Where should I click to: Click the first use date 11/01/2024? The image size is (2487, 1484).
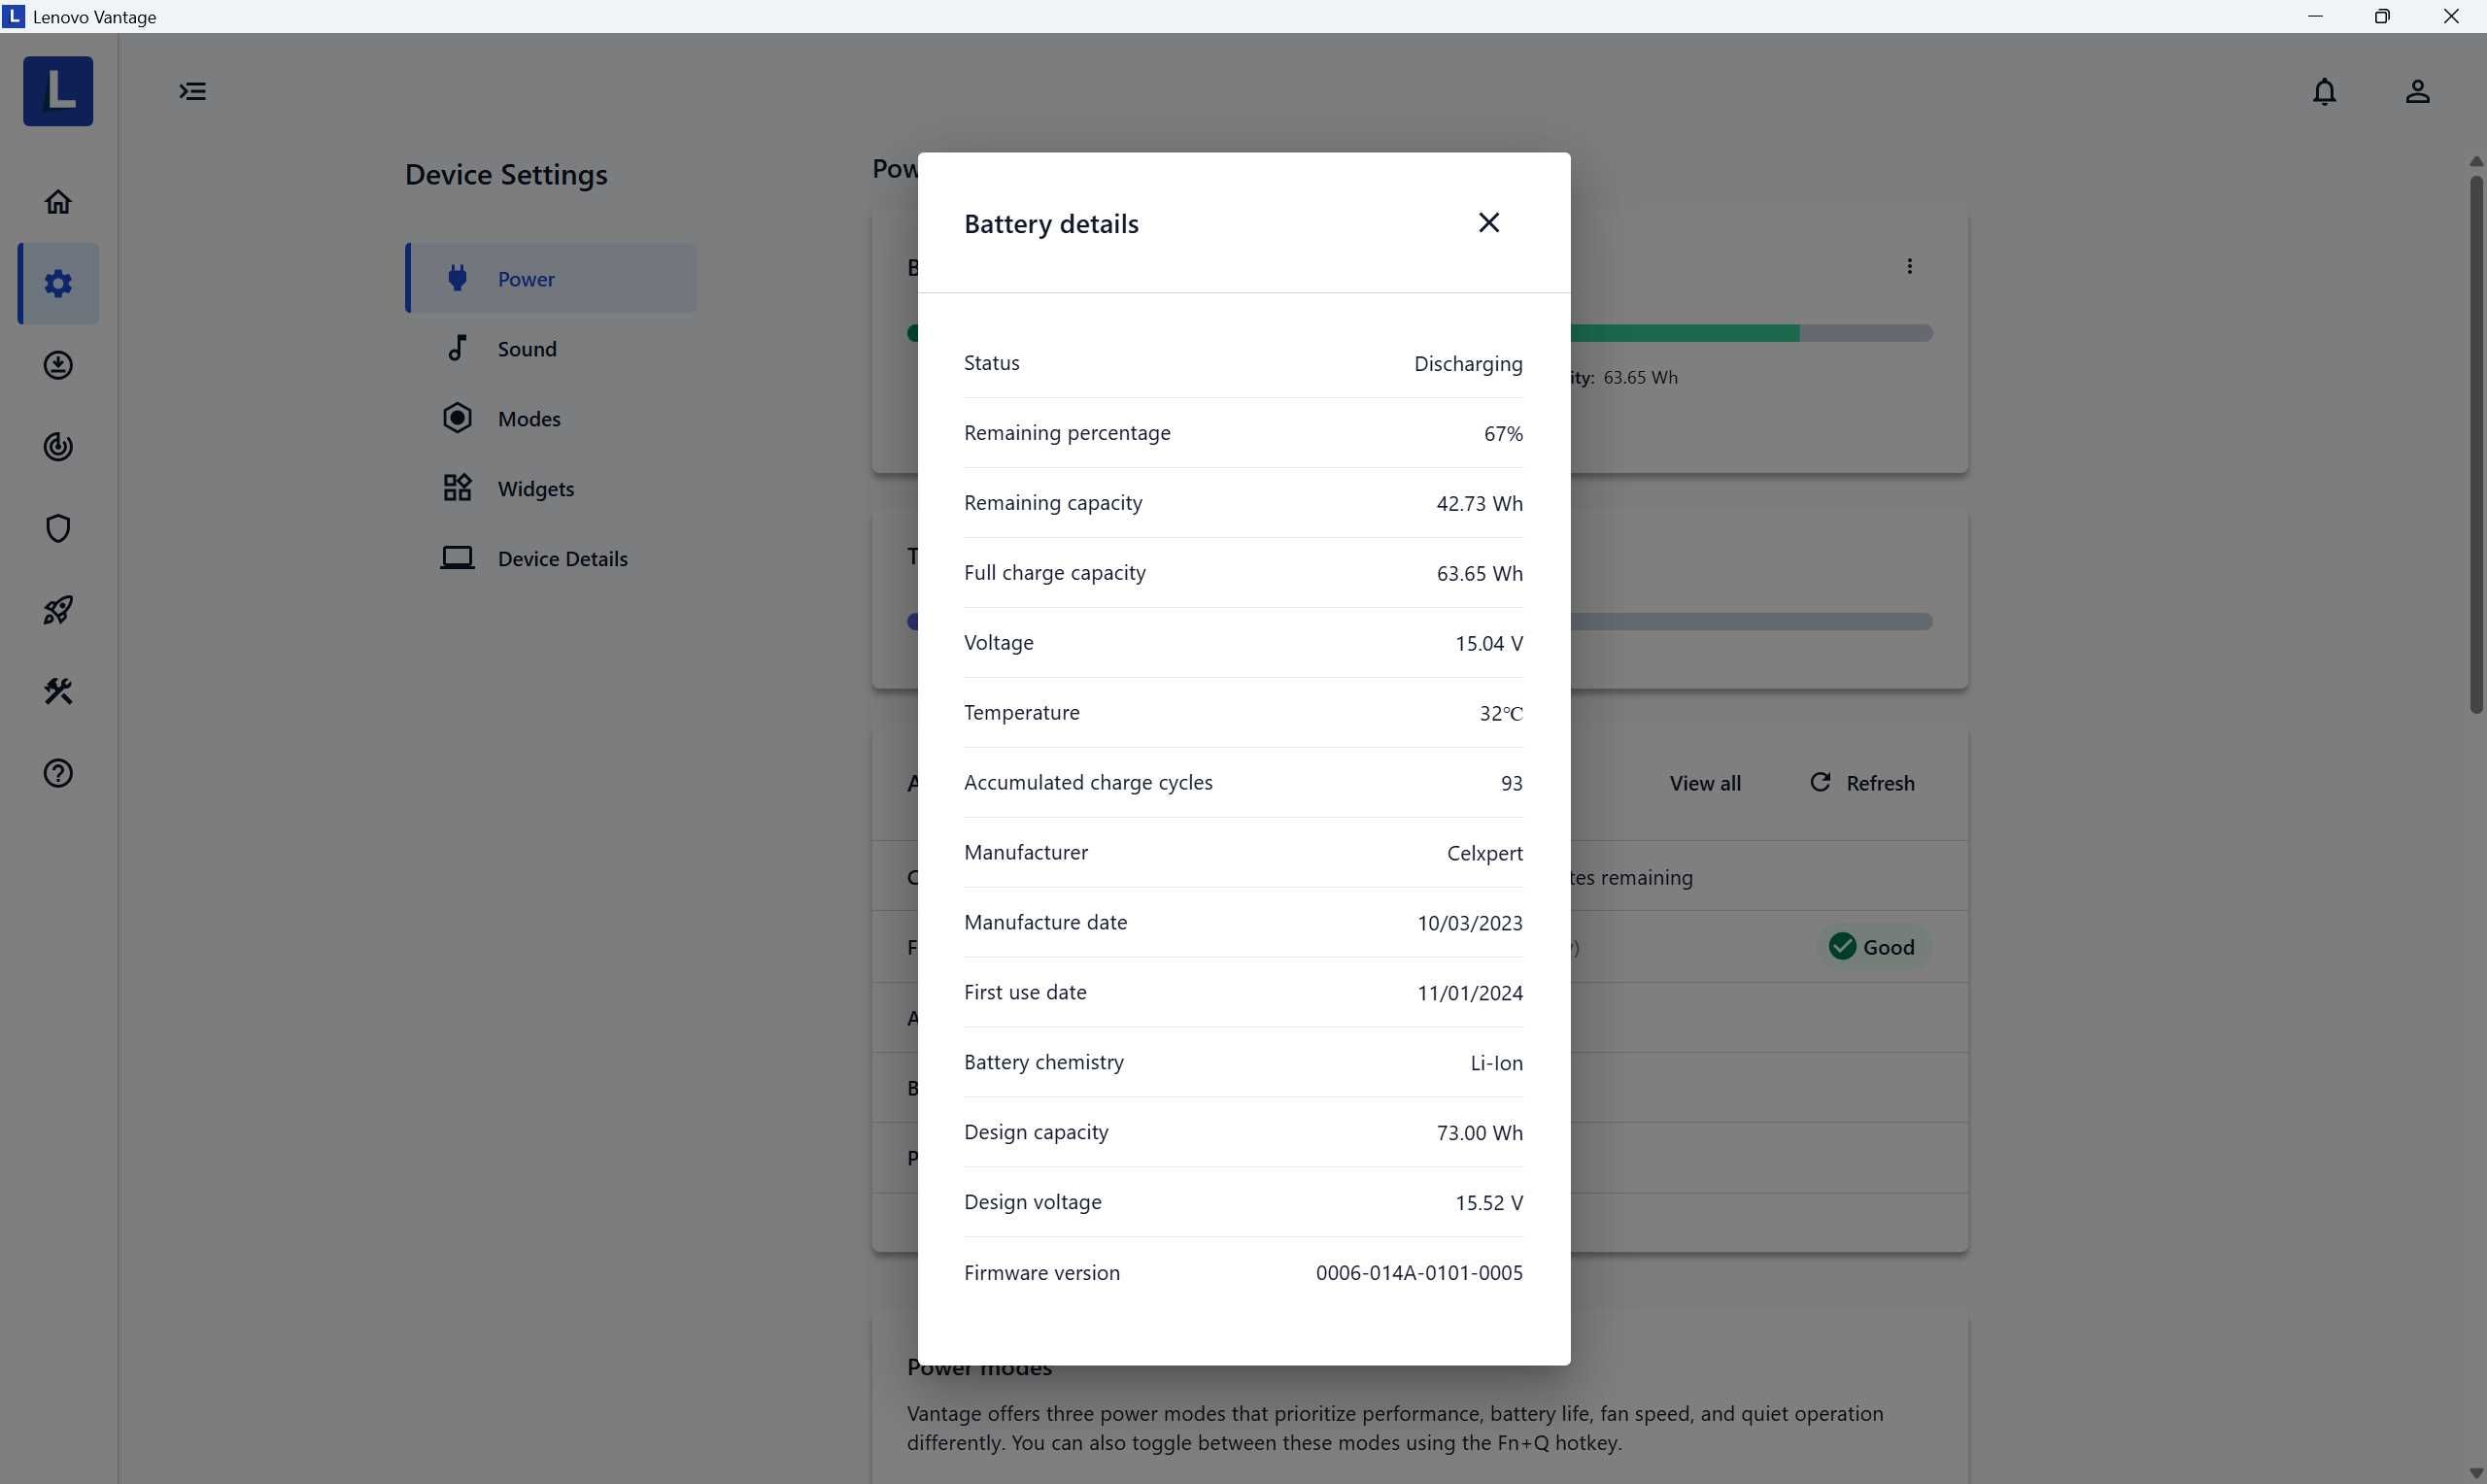(1469, 993)
